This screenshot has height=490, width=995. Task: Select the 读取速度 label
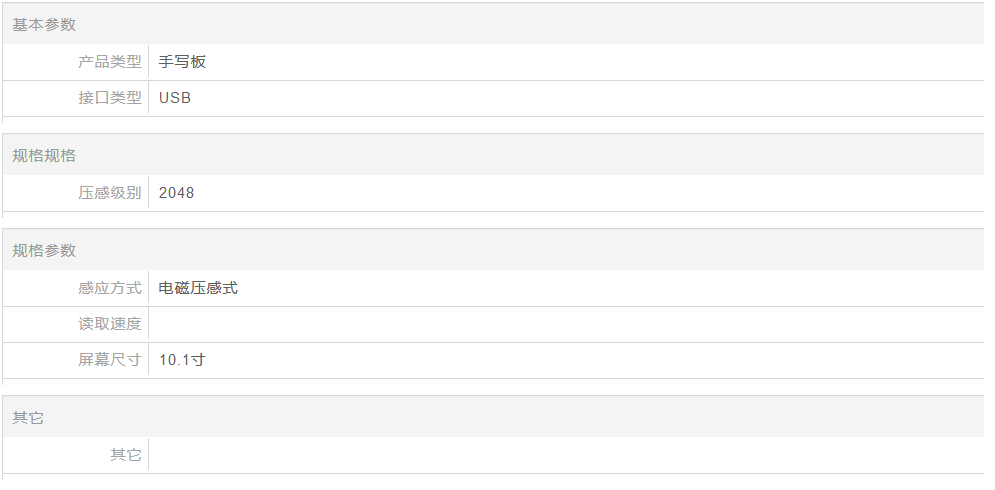click(110, 324)
